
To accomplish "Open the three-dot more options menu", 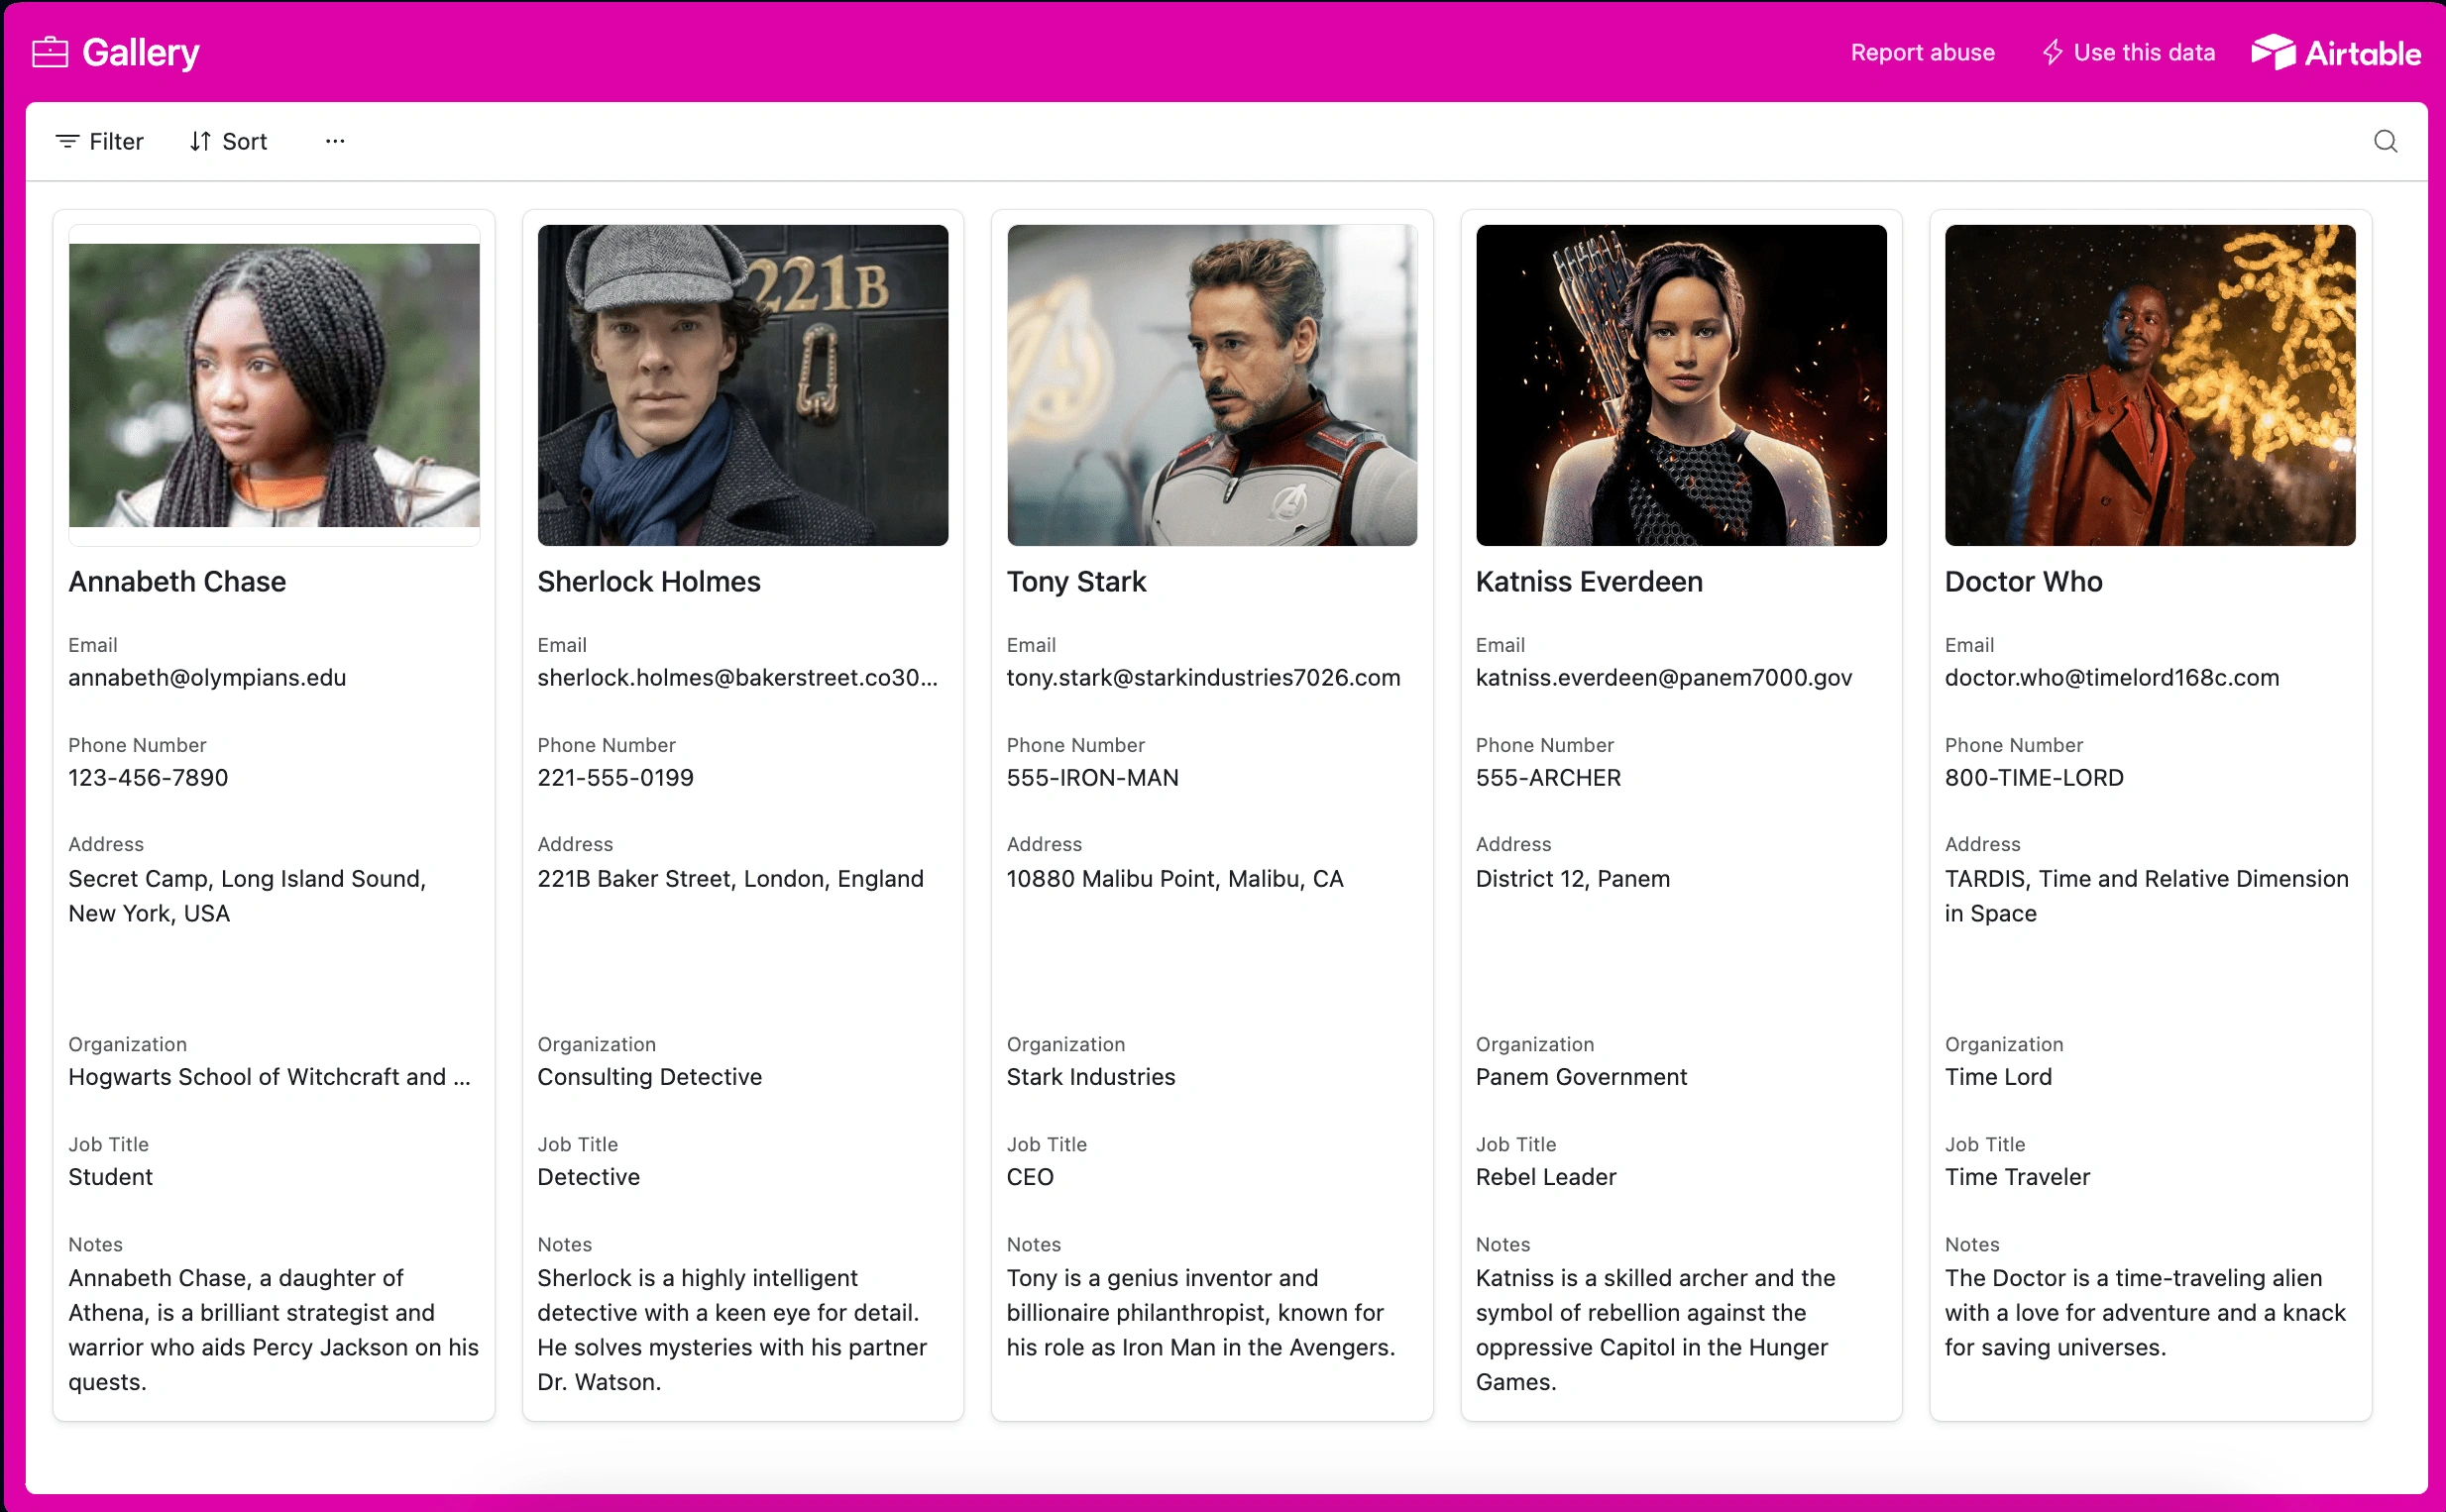I will point(335,141).
